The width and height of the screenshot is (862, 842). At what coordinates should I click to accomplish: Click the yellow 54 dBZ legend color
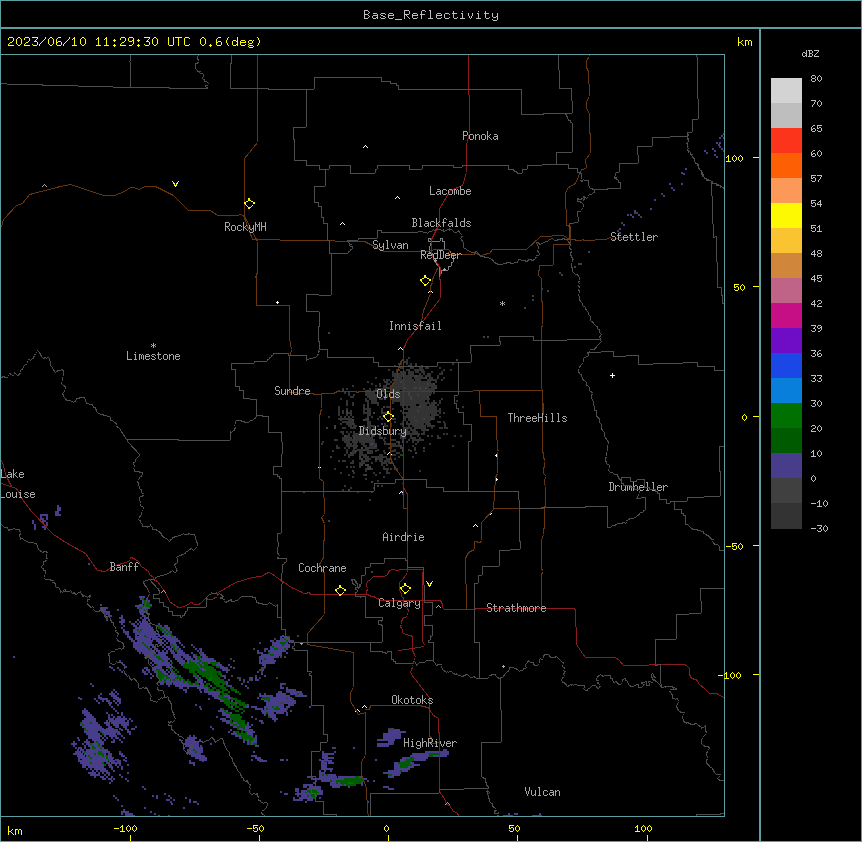tap(786, 215)
